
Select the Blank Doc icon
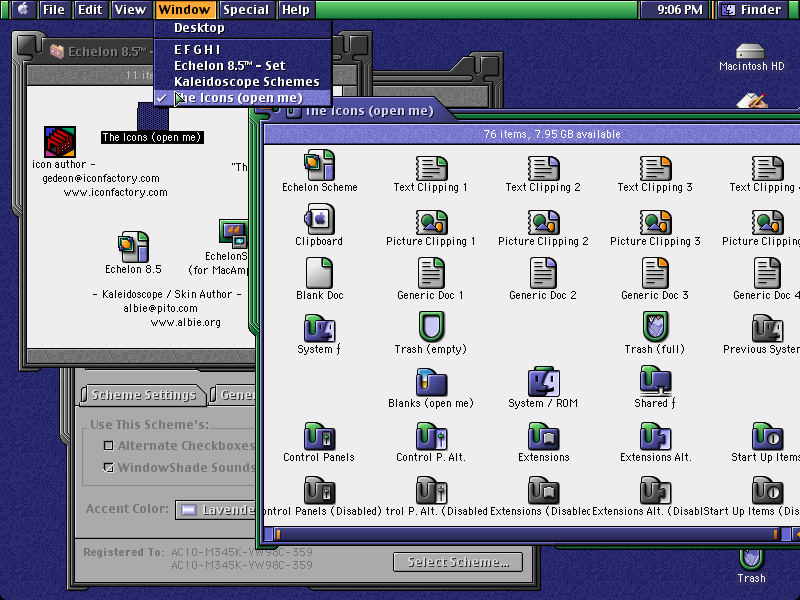(319, 273)
